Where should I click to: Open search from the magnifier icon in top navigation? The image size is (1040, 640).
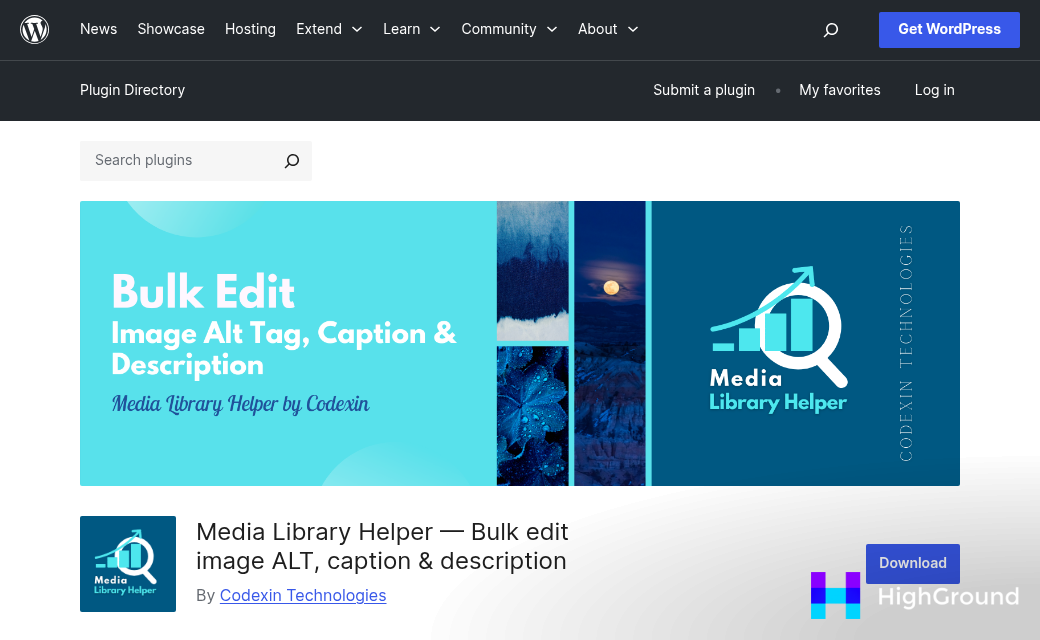click(830, 30)
